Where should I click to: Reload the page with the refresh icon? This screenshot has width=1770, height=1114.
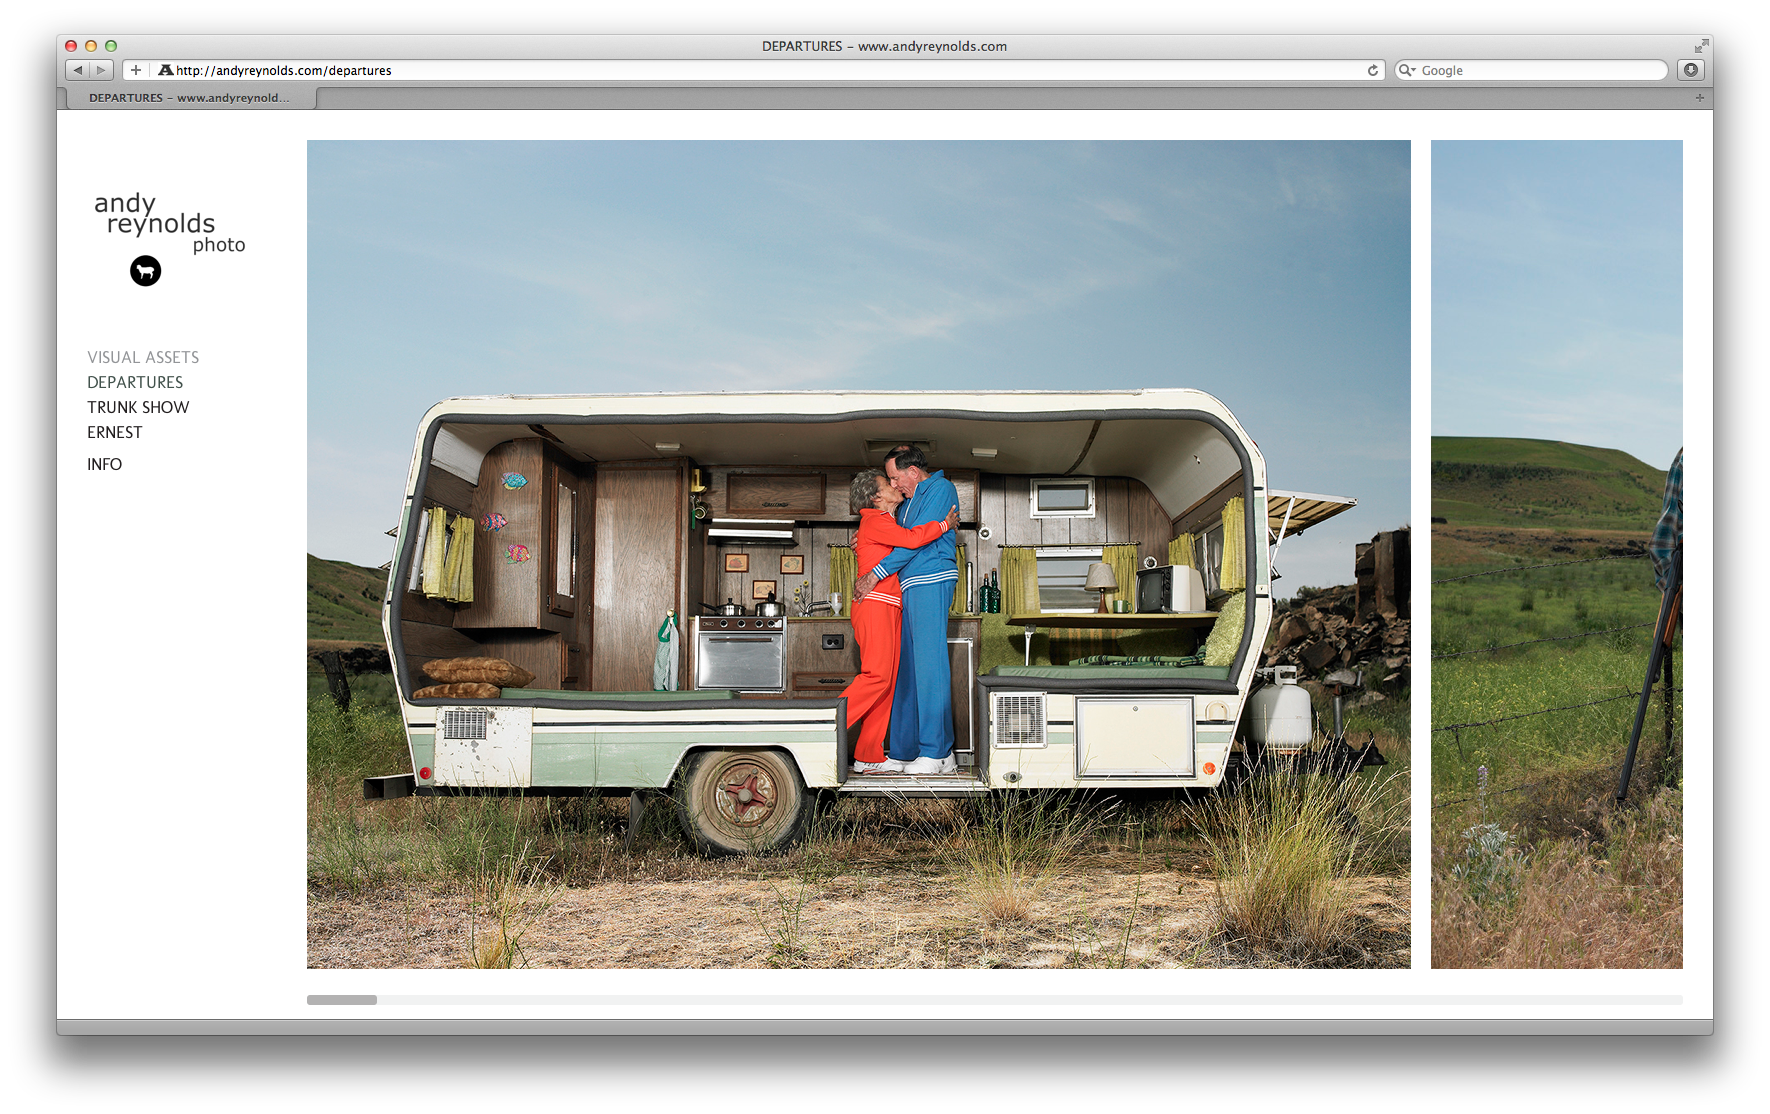[x=1373, y=70]
